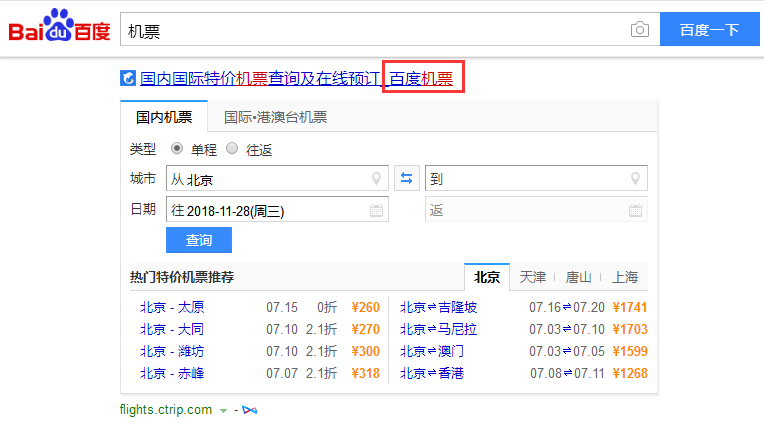Open 北京⇌香港 flight link
This screenshot has width=764, height=432.
click(x=432, y=373)
